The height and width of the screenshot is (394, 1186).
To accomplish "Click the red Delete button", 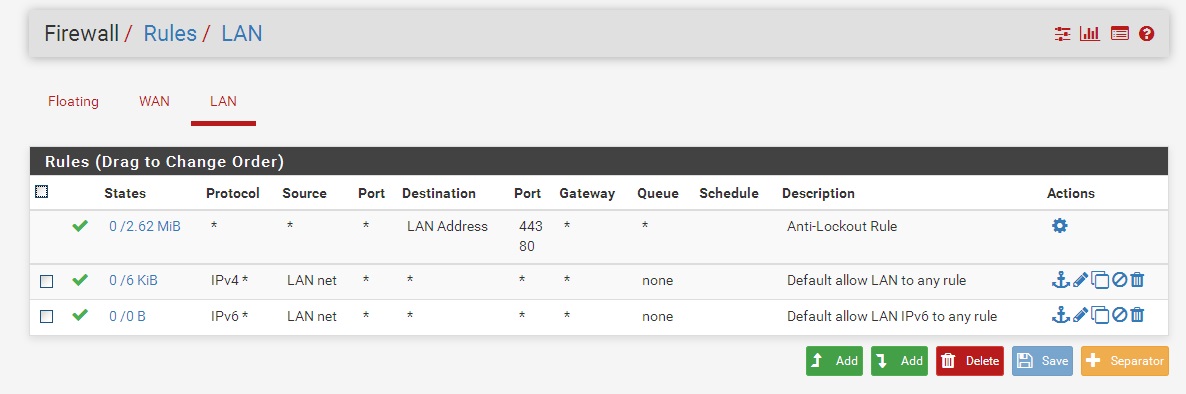I will tap(970, 361).
